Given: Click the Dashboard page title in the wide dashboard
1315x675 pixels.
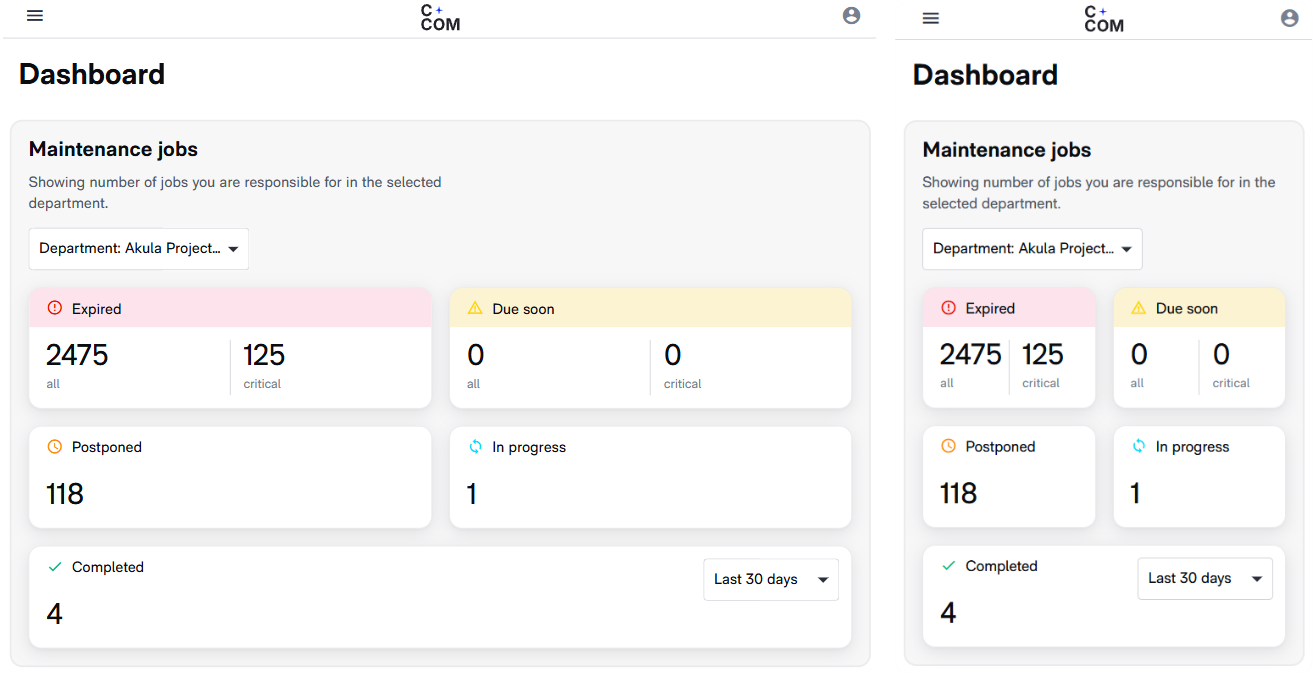Looking at the screenshot, I should pyautogui.click(x=92, y=74).
